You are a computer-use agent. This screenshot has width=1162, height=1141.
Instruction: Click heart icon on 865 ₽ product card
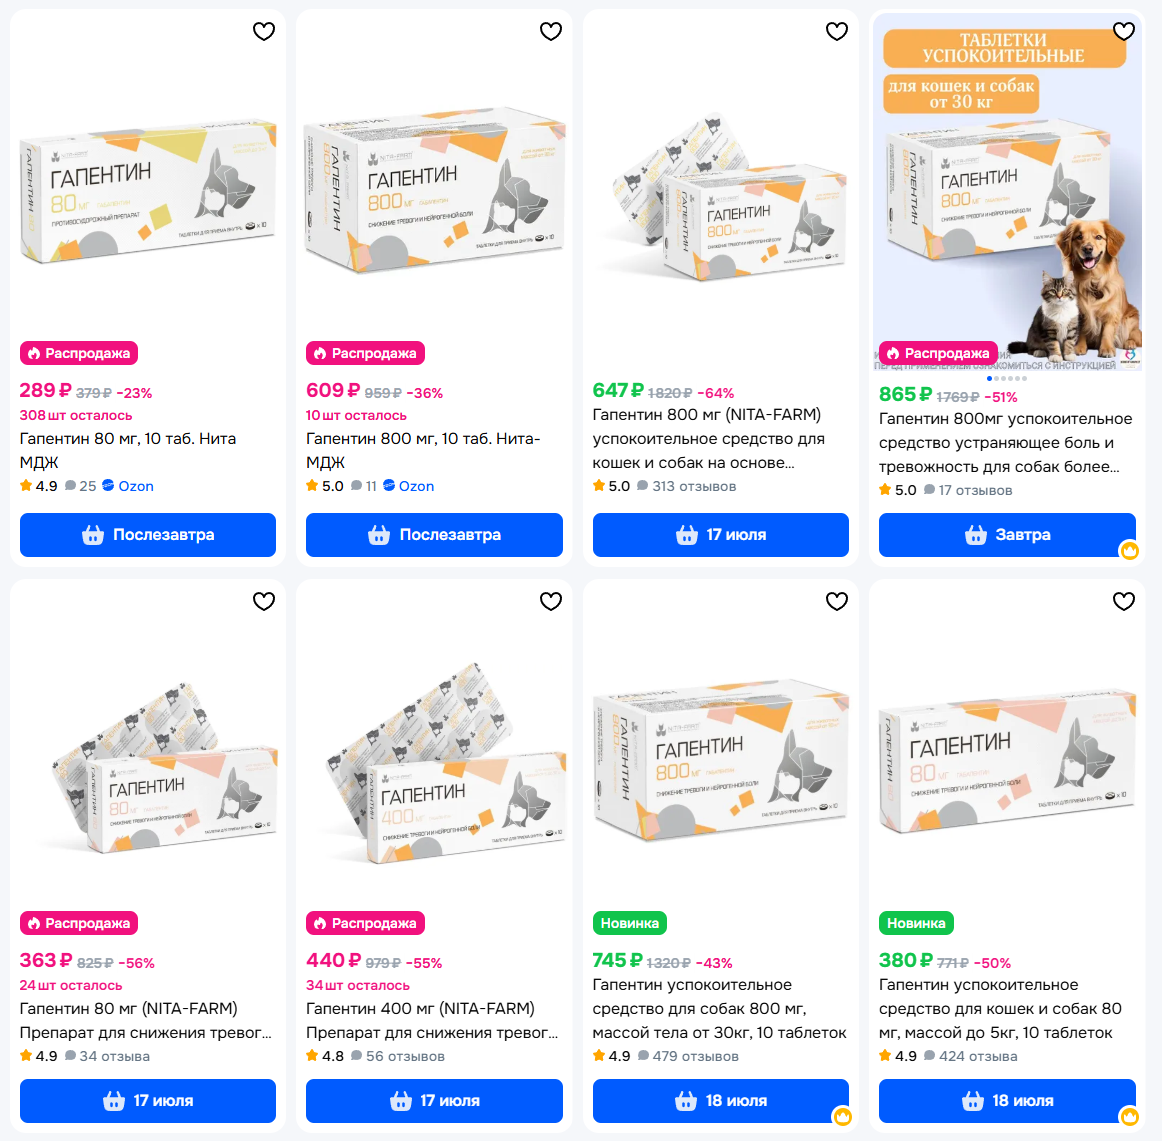[1123, 31]
